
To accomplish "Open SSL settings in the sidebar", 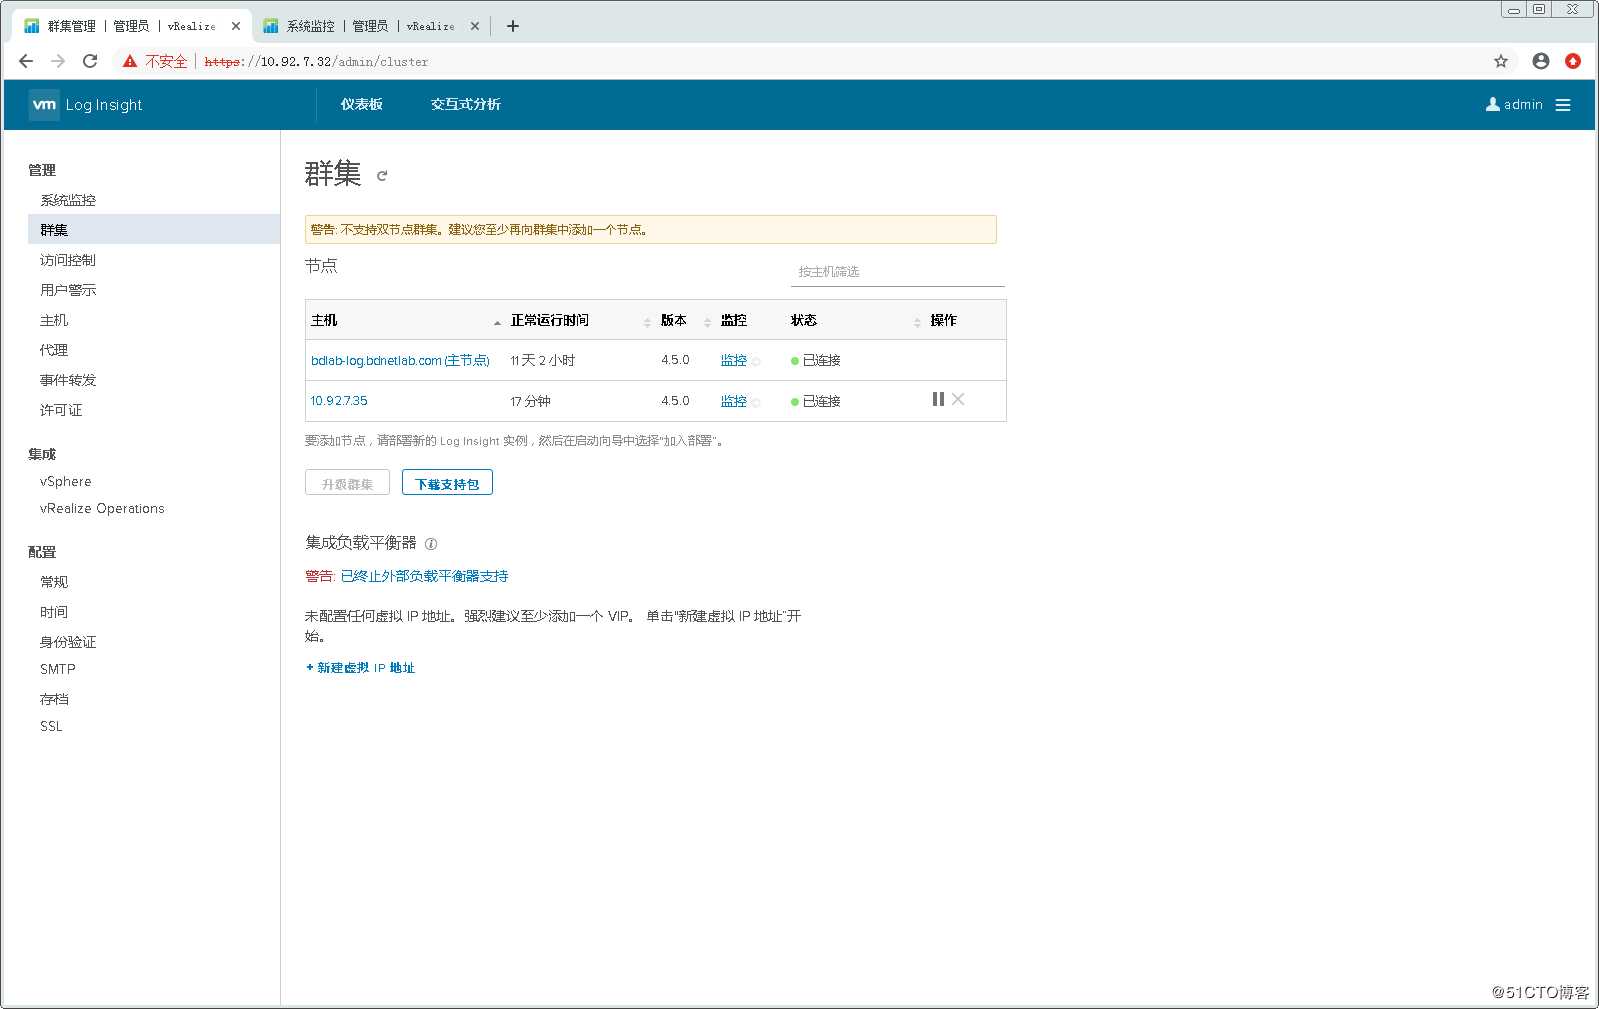I will 51,726.
